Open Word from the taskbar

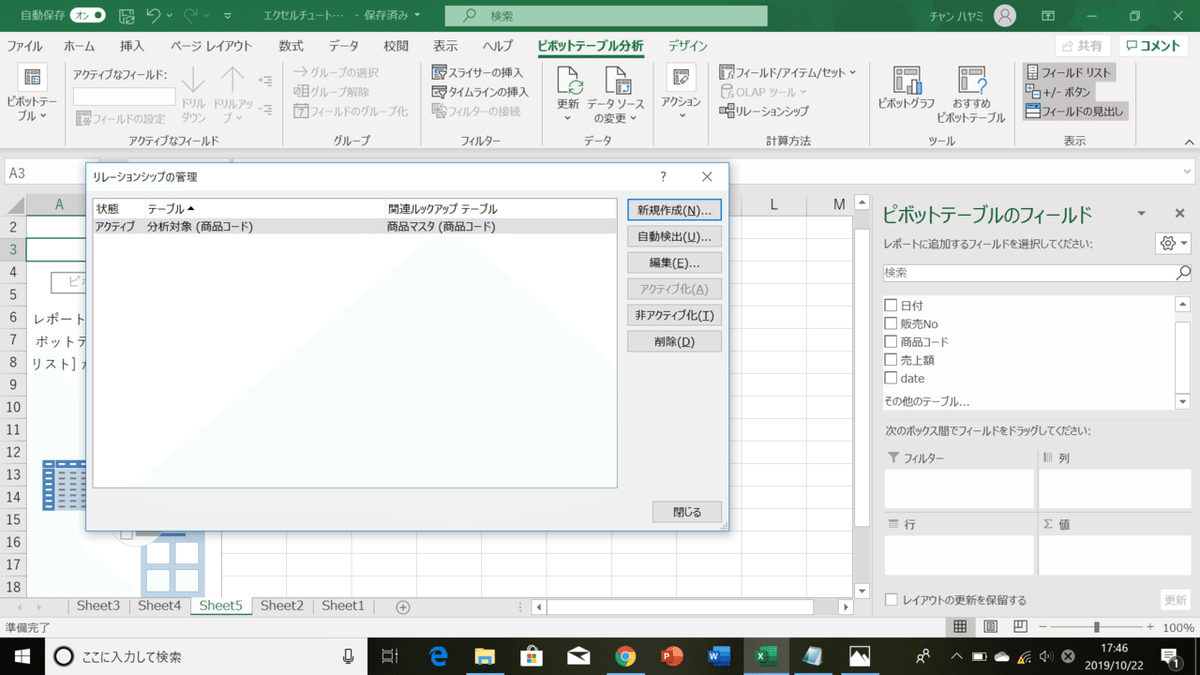coord(718,656)
